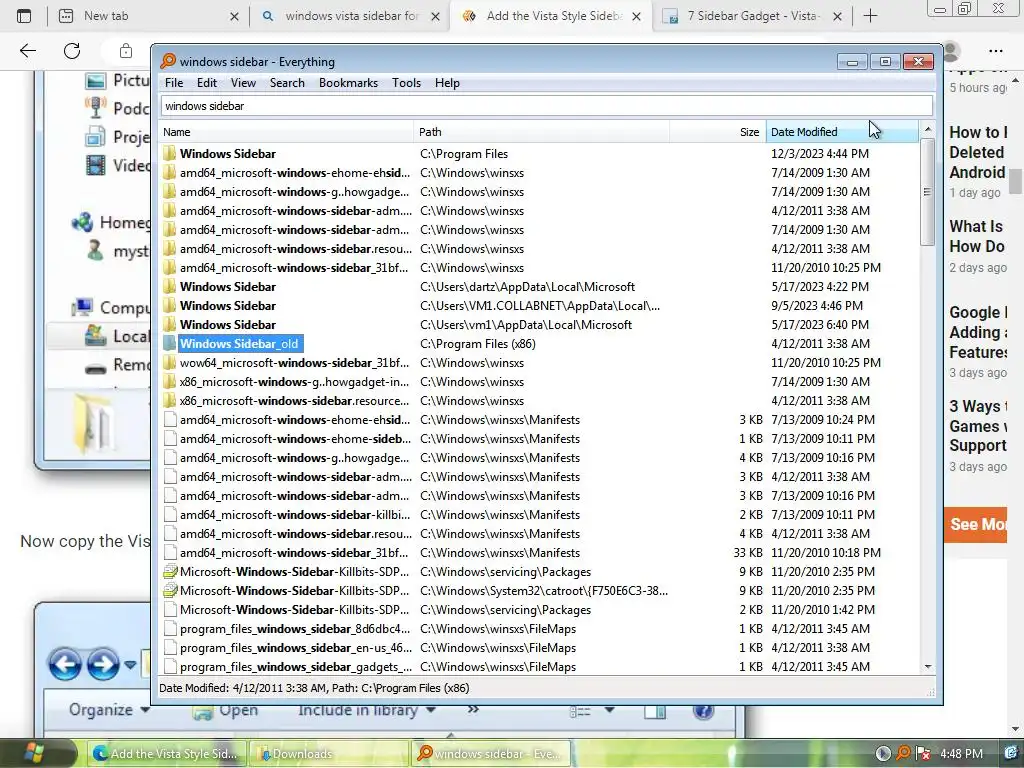The width and height of the screenshot is (1024, 768).
Task: Click the amd64_microsoft-windows-ehome-sideb manifest file icon
Action: [170, 438]
